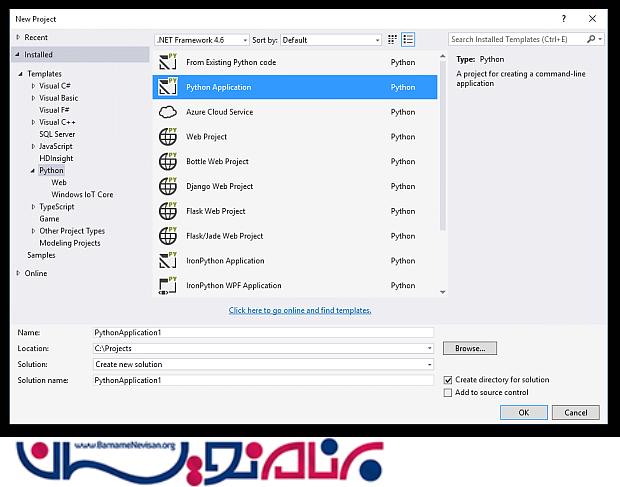This screenshot has height=487, width=620.
Task: Click the Azure Cloud Service cloud icon
Action: pyautogui.click(x=168, y=112)
